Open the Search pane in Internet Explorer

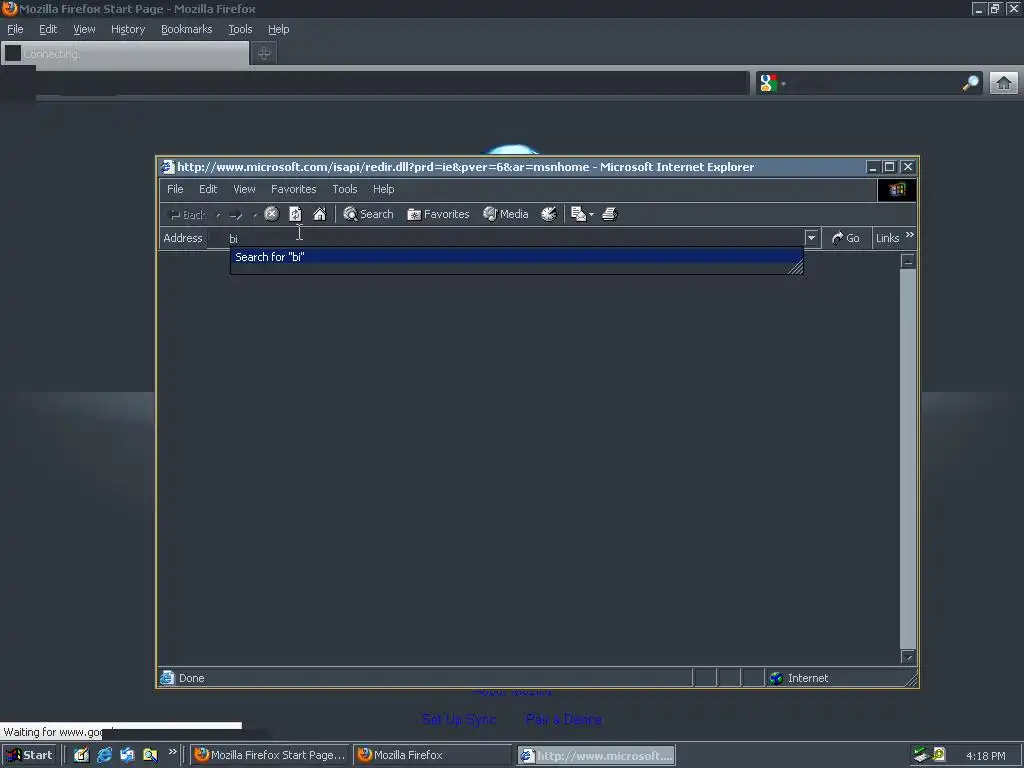click(368, 214)
